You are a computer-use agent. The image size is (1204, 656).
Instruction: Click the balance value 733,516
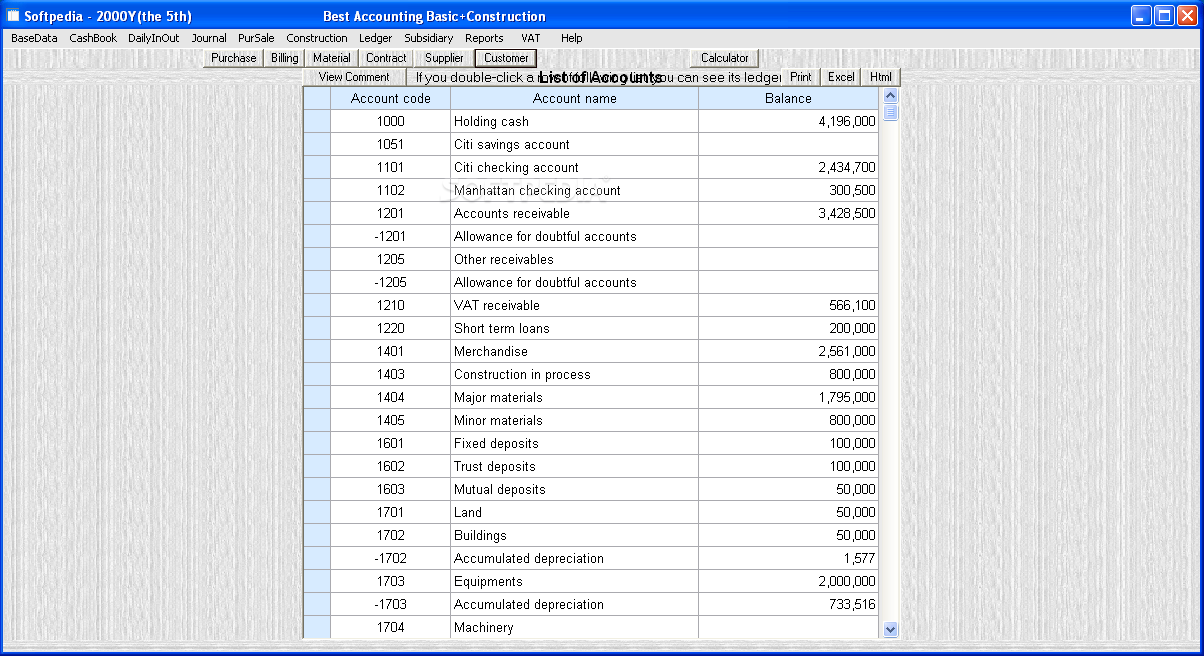[853, 605]
